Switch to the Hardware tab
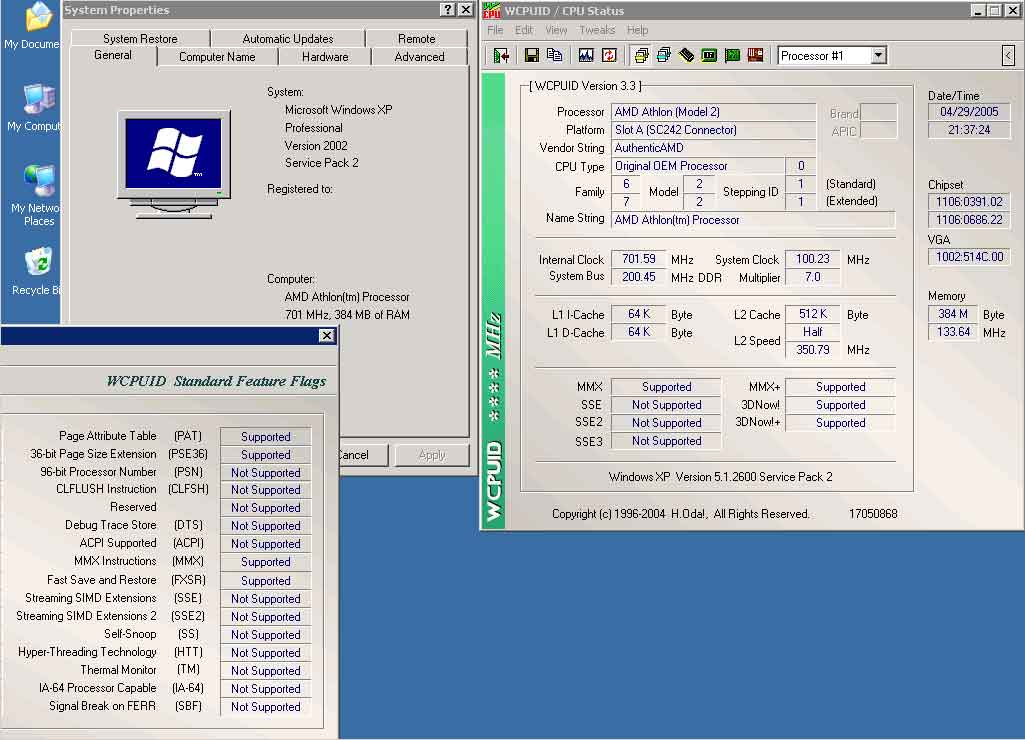Screen dimensions: 1025x740 point(325,57)
